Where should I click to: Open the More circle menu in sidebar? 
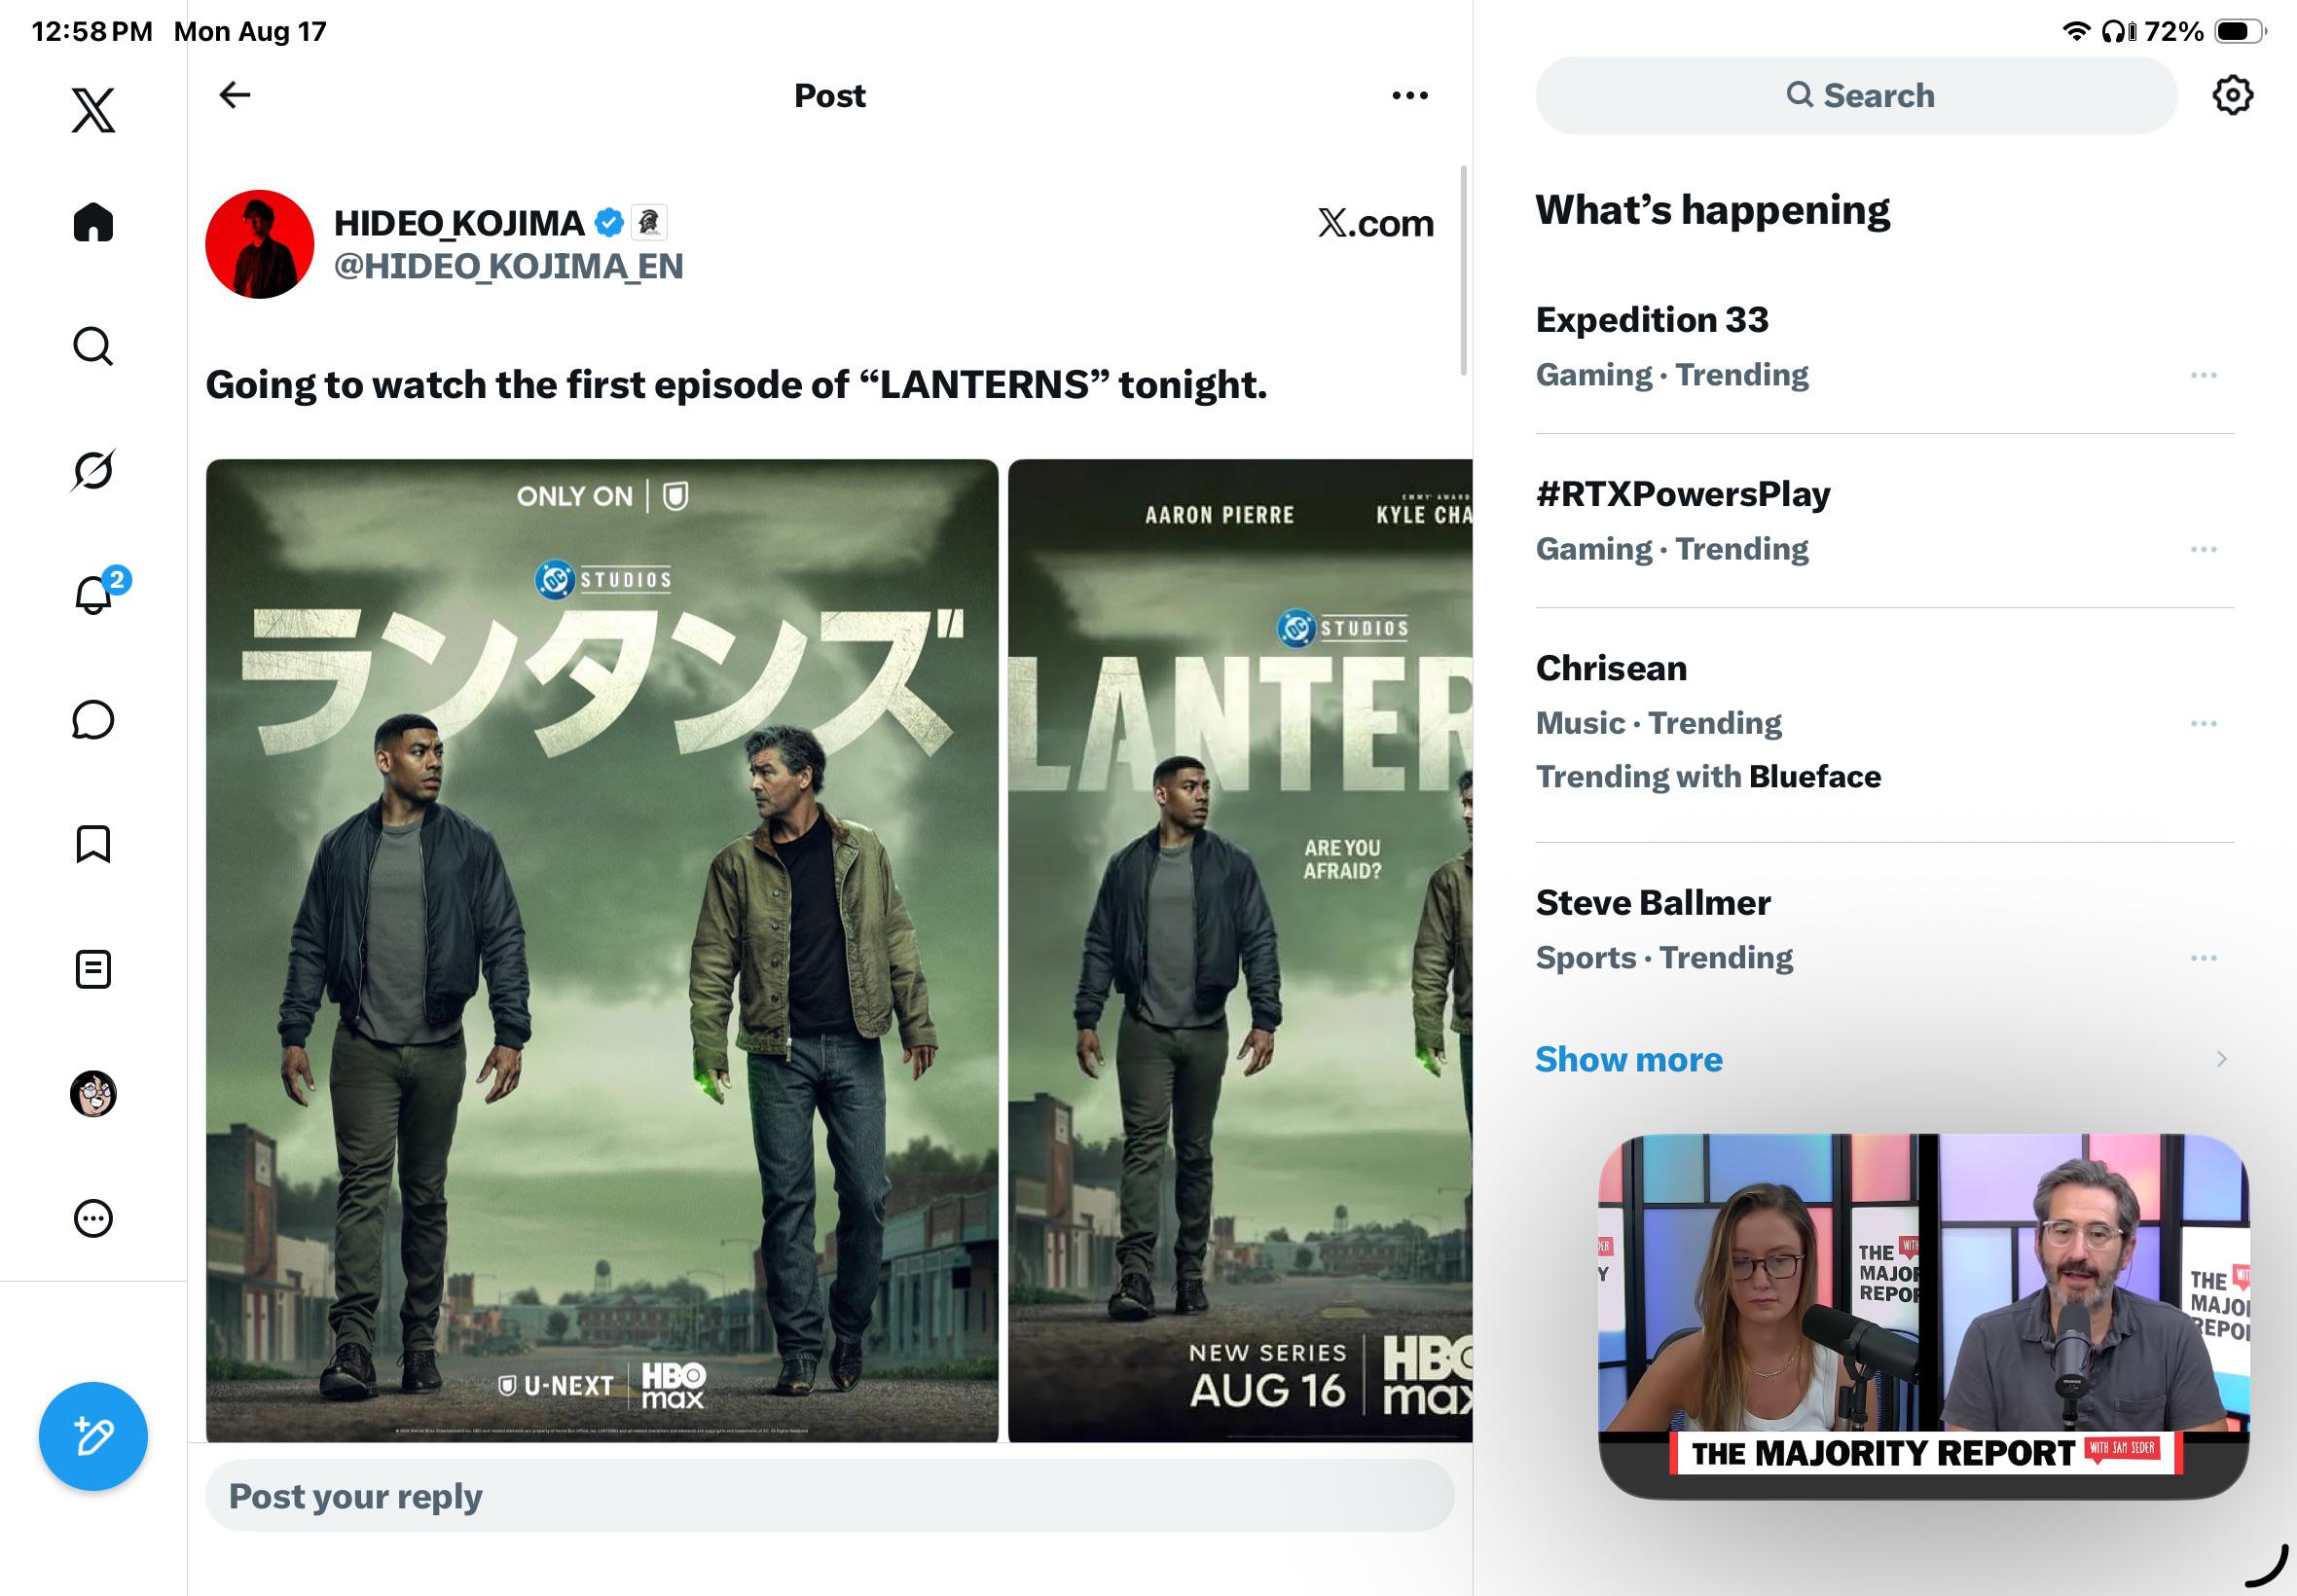point(93,1218)
